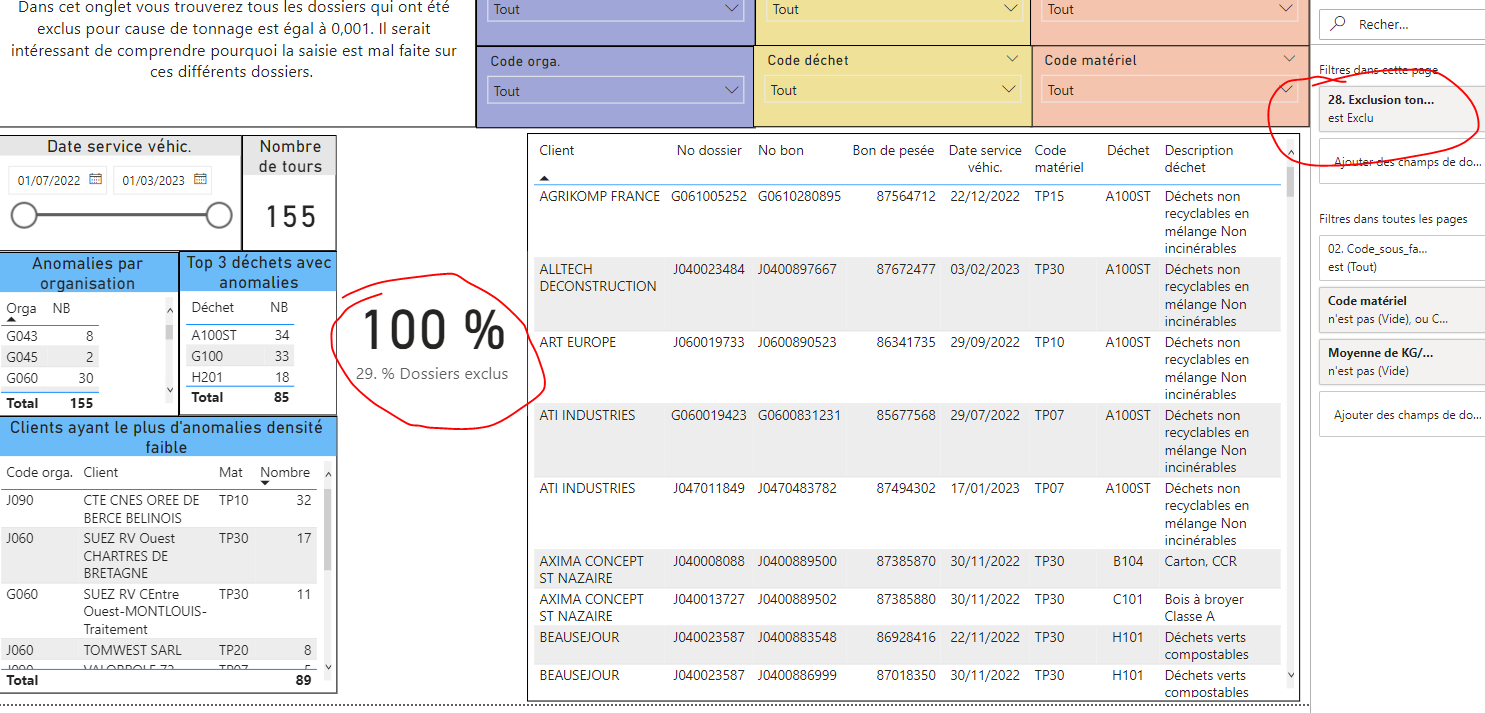Click the end date field showing 01/03/2023
This screenshot has height=713, width=1485.
point(154,181)
